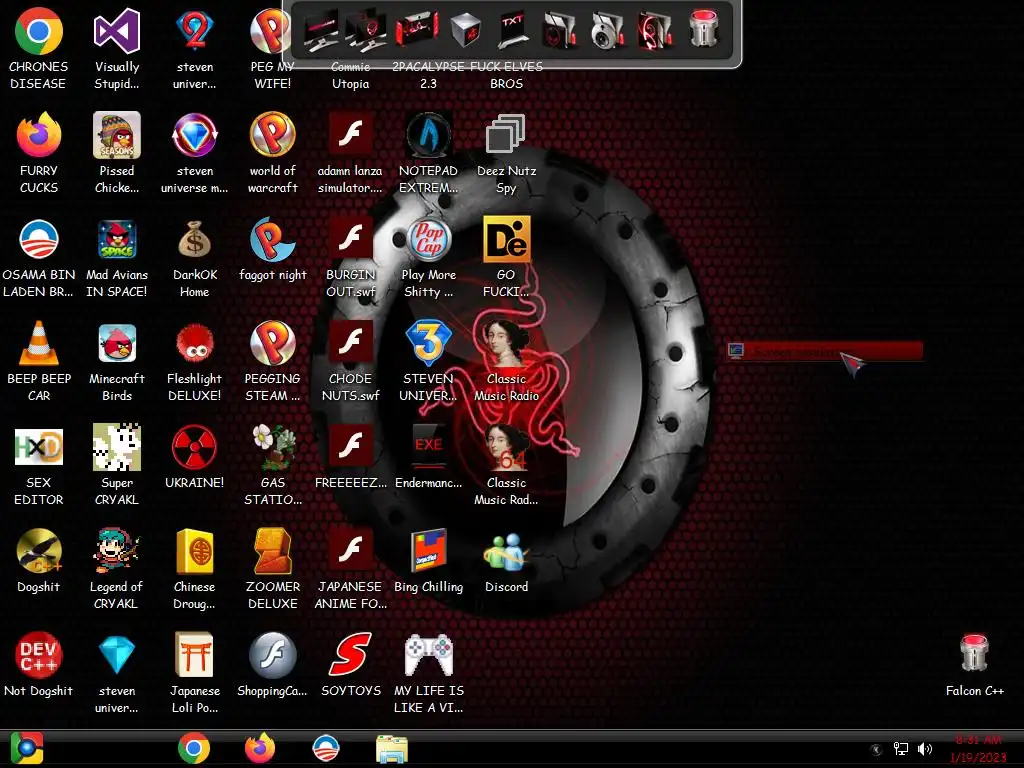Open the 'Classic Music Radio' portrait icon

(506, 343)
